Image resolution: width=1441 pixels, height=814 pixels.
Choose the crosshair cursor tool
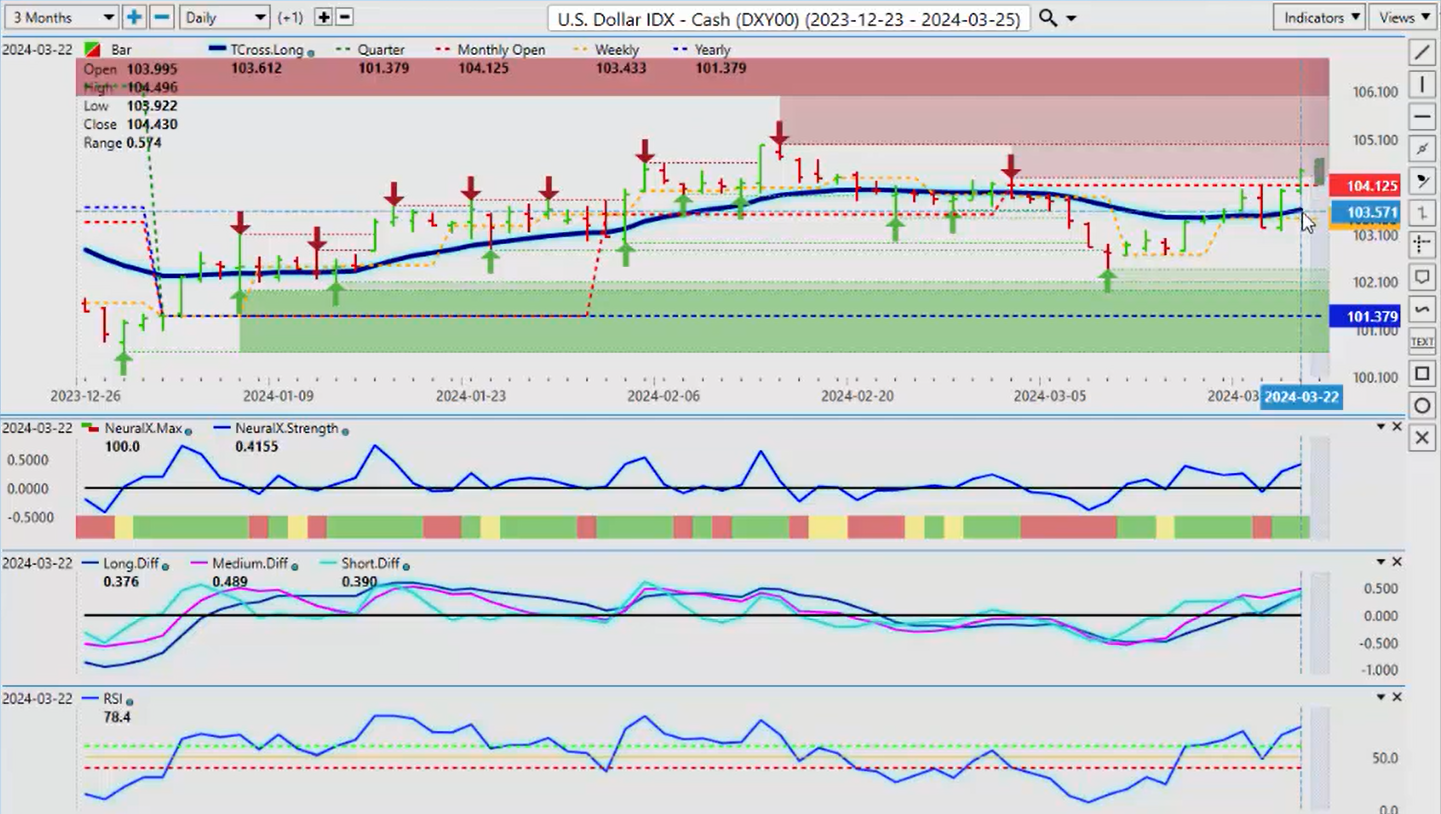point(1421,244)
